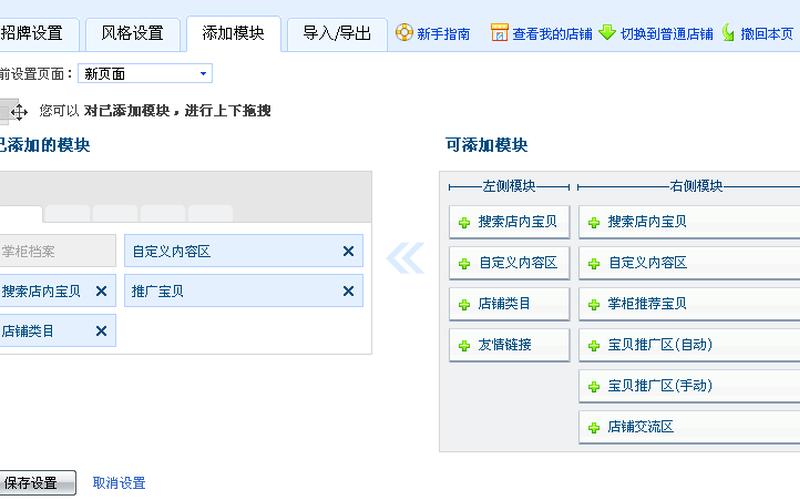
Task: Remove the added 搜索店内宝贝 module
Action: pos(102,291)
